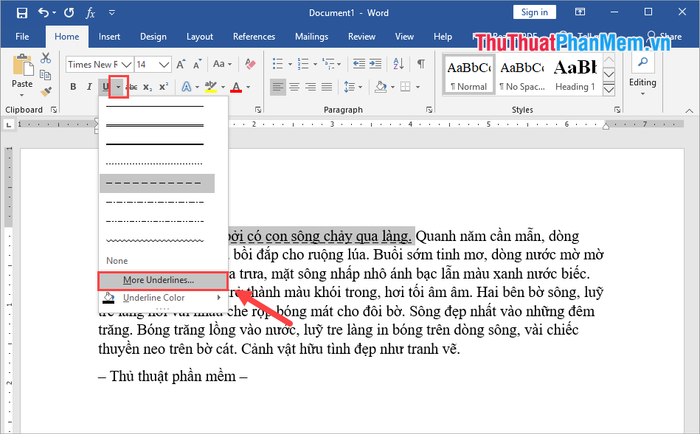Open the File tab

(22, 37)
